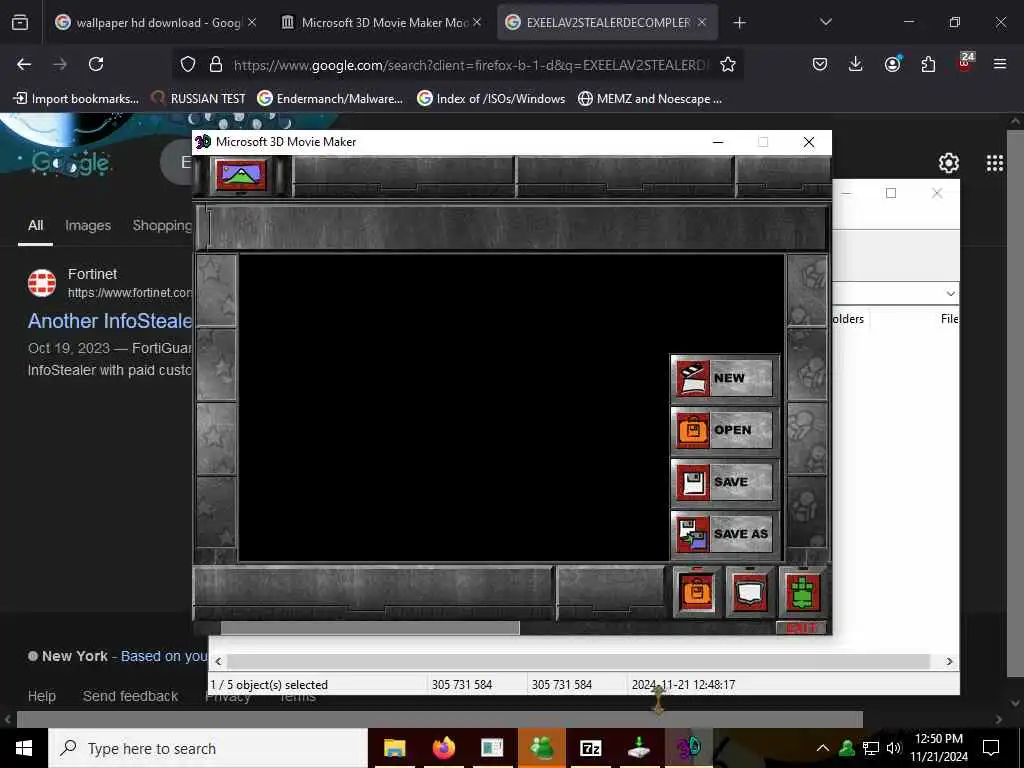The width and height of the screenshot is (1024, 768).
Task: Click the 3D Movie Maker bottom scrubber slider
Action: 370,628
